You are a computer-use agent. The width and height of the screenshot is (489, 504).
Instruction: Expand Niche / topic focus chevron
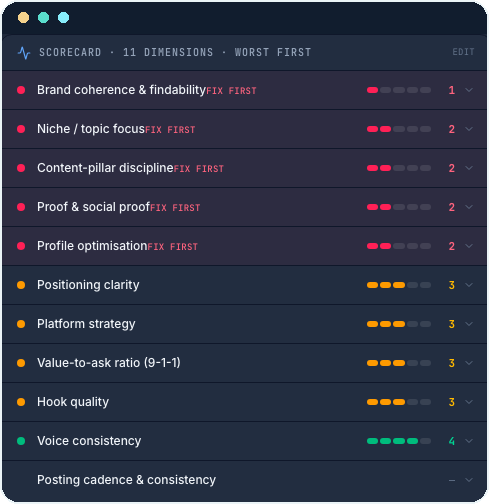pos(469,129)
